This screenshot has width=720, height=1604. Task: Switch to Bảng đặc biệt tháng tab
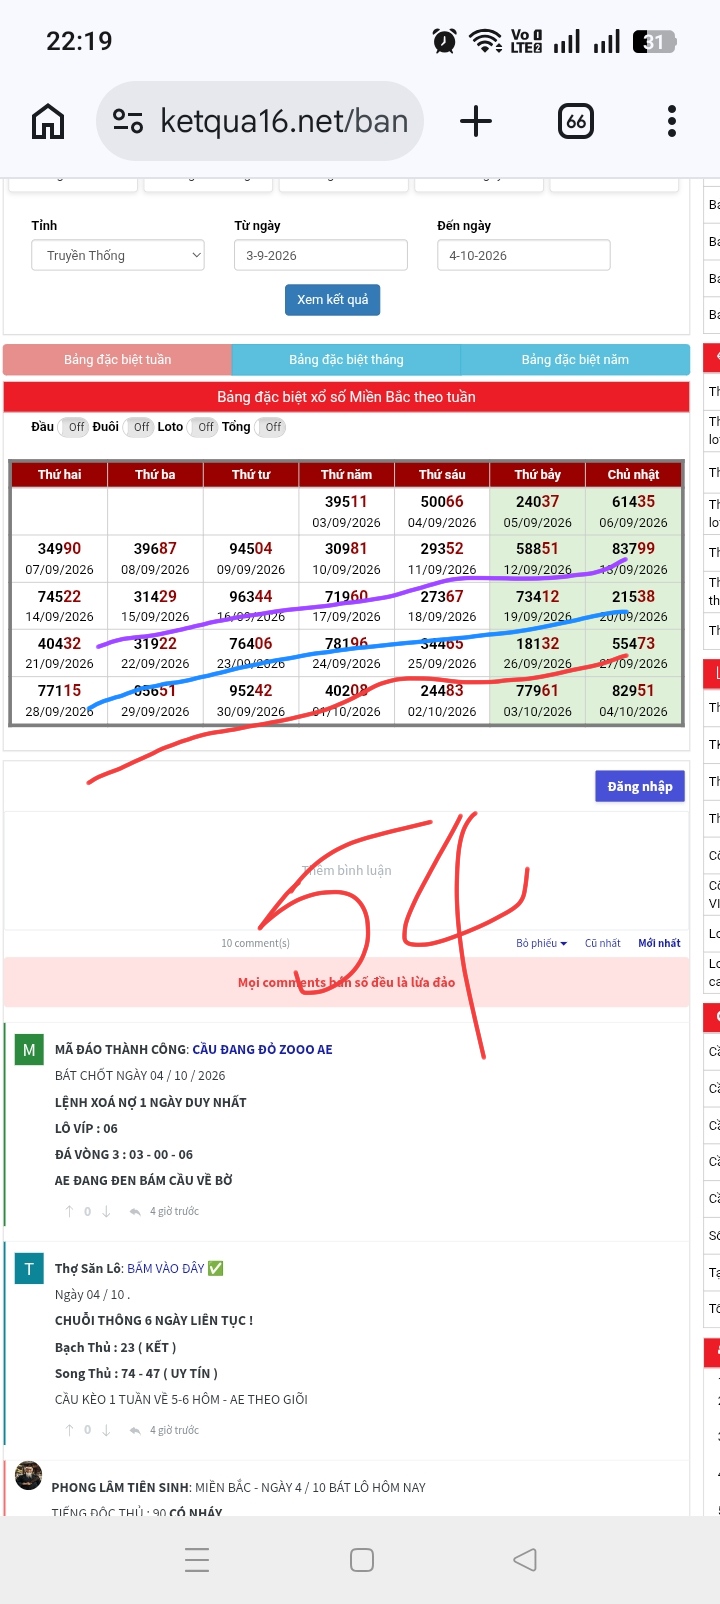[x=346, y=359]
